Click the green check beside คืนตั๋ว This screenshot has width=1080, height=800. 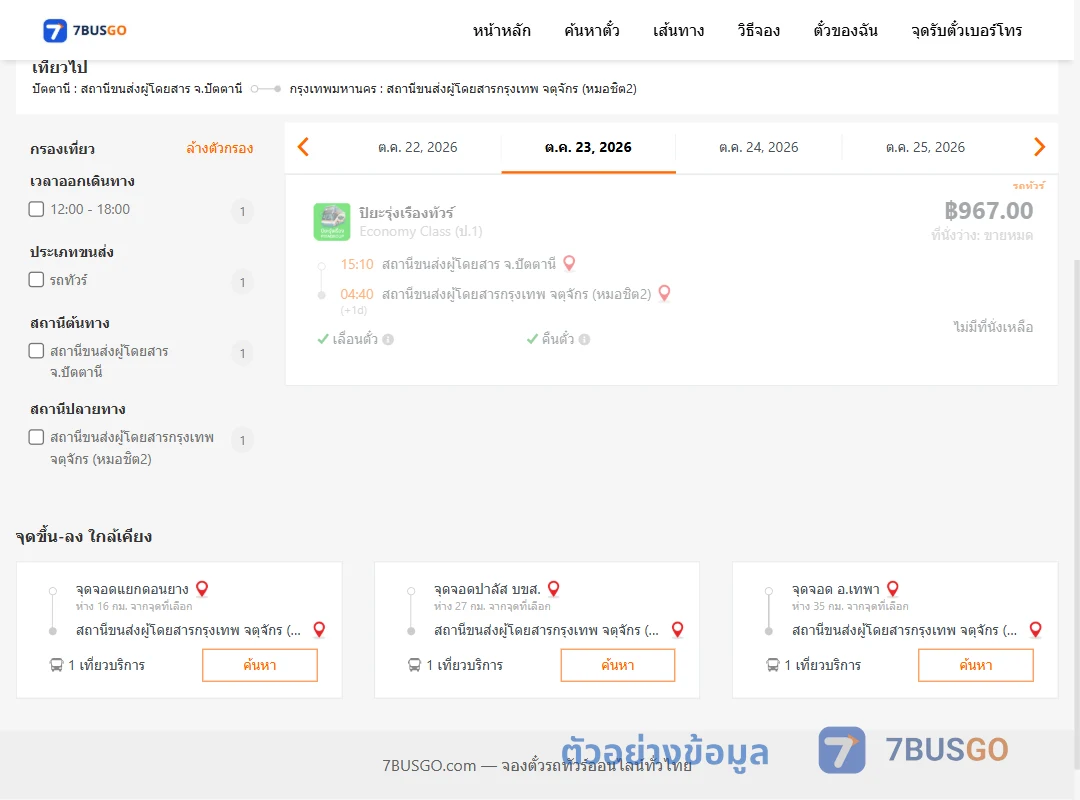click(532, 339)
